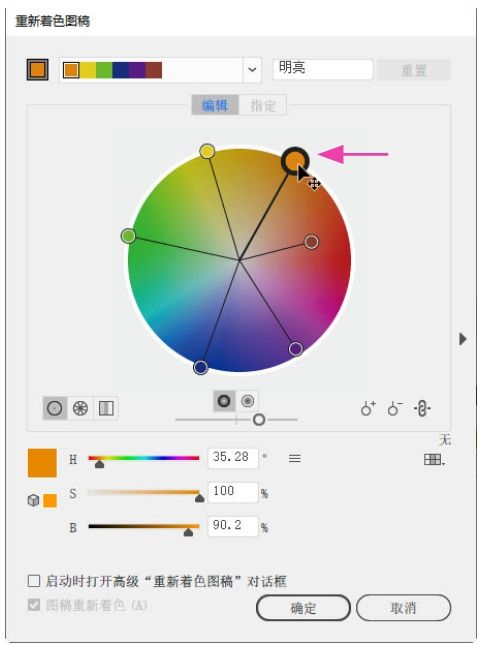The height and width of the screenshot is (646, 482).
Task: Open the swatch library grid icon
Action: (434, 459)
